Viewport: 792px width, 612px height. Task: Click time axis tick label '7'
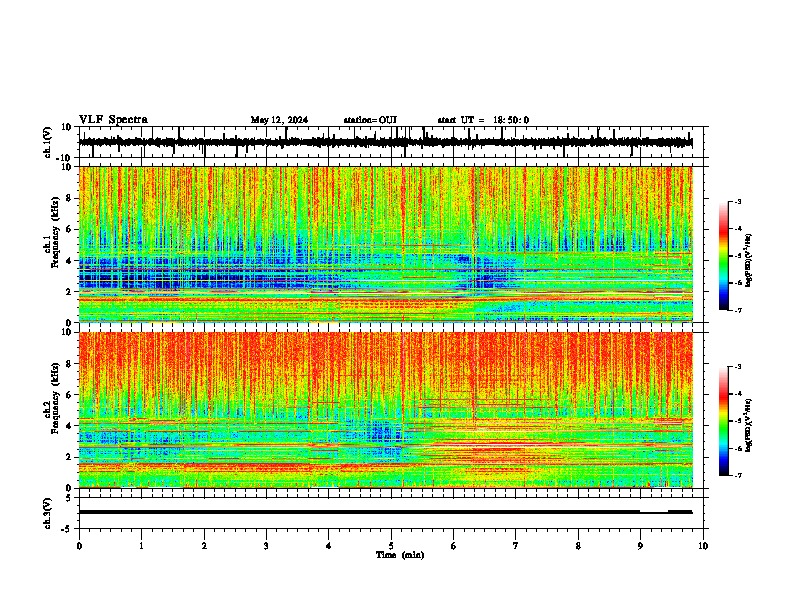click(x=516, y=546)
